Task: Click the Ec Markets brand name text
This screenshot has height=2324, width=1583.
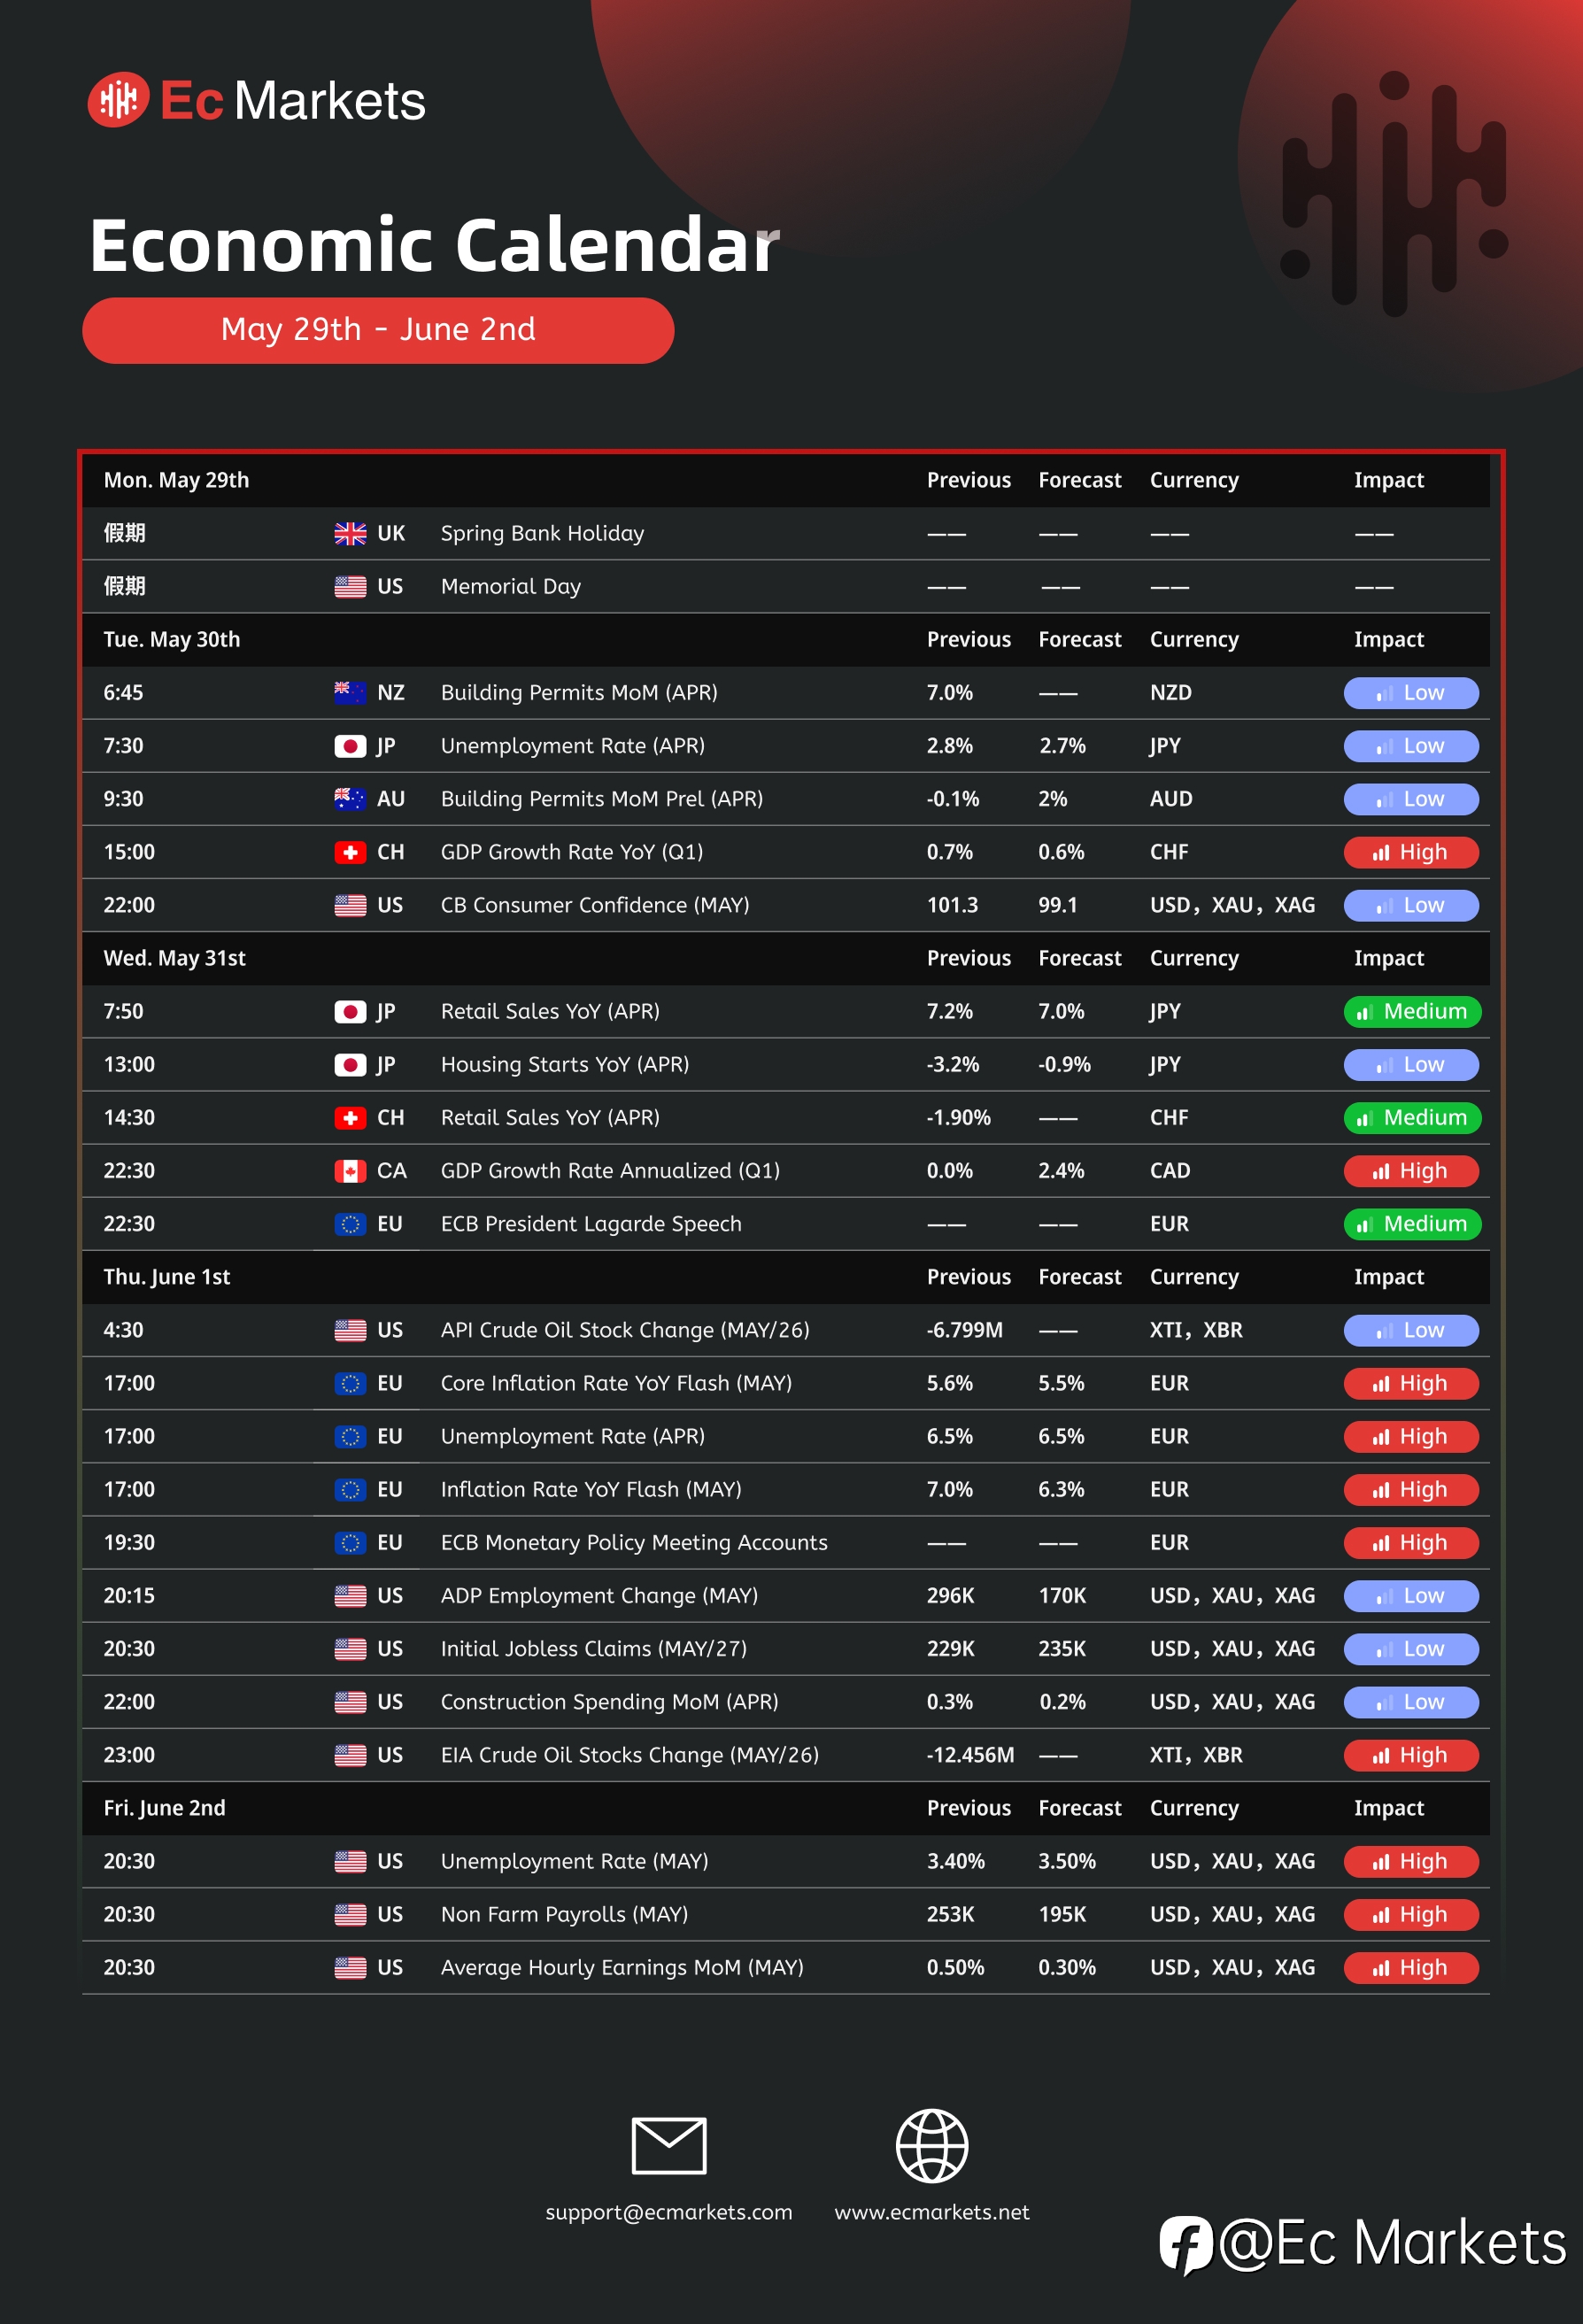Action: point(293,101)
